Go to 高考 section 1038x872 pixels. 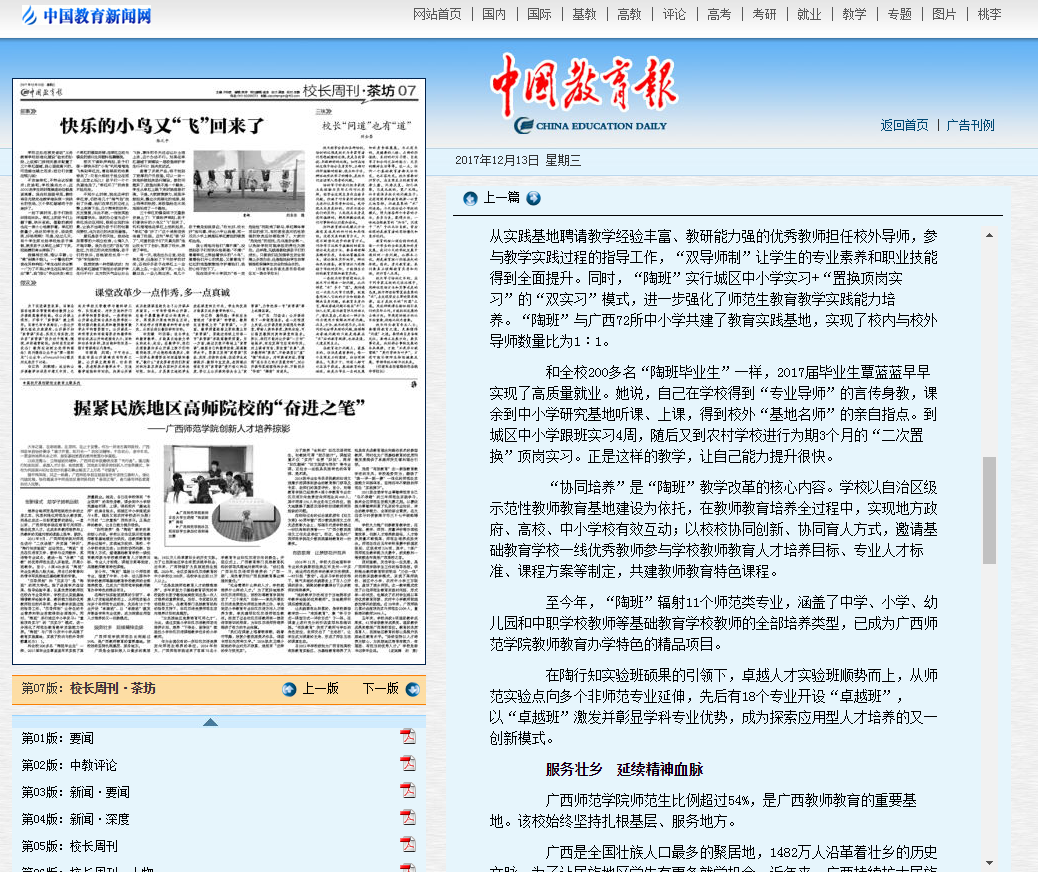click(x=719, y=15)
